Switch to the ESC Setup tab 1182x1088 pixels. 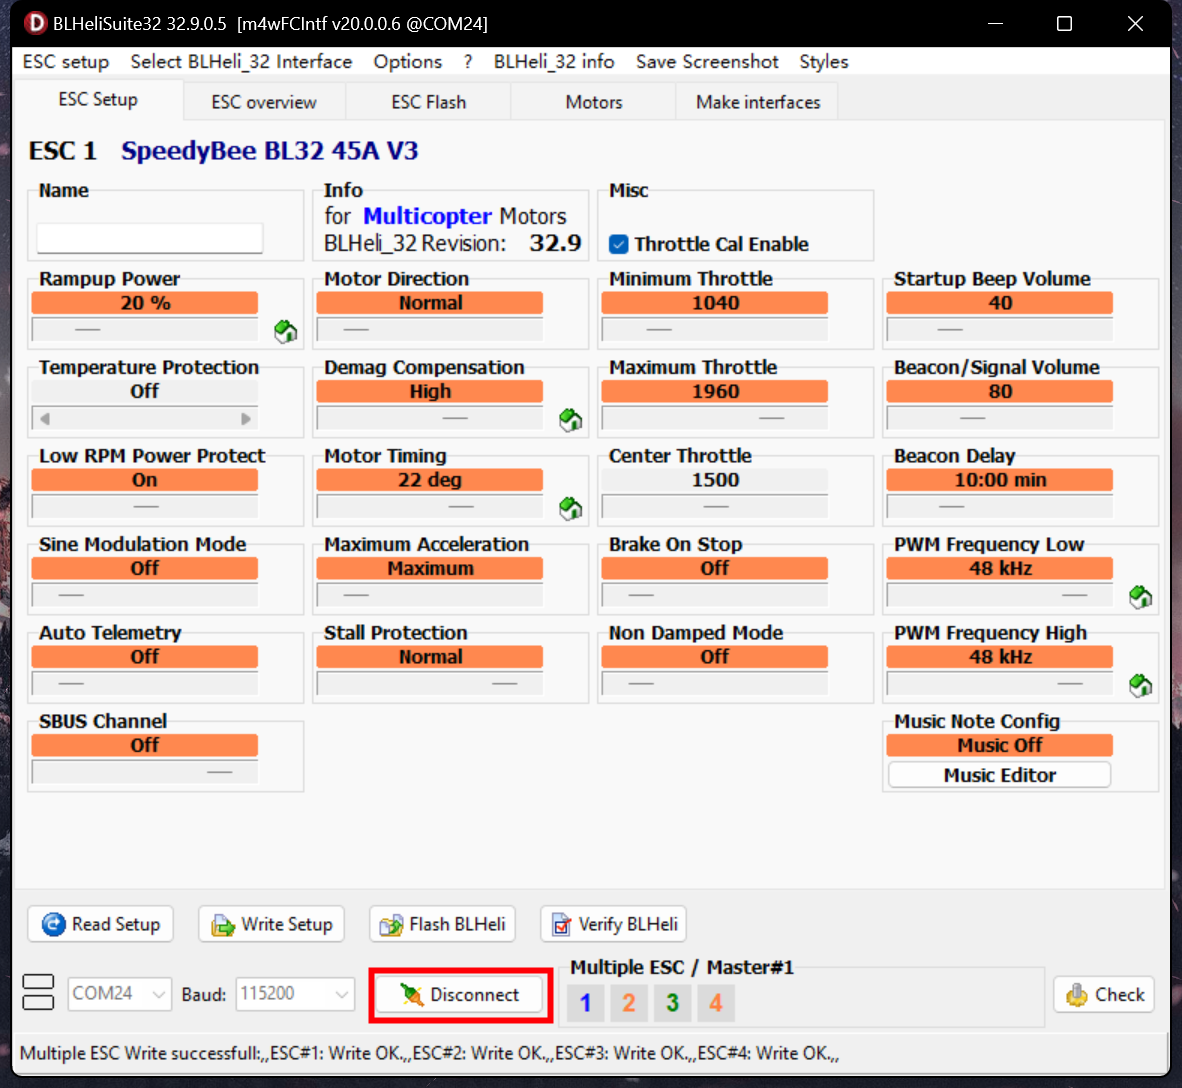pyautogui.click(x=98, y=100)
